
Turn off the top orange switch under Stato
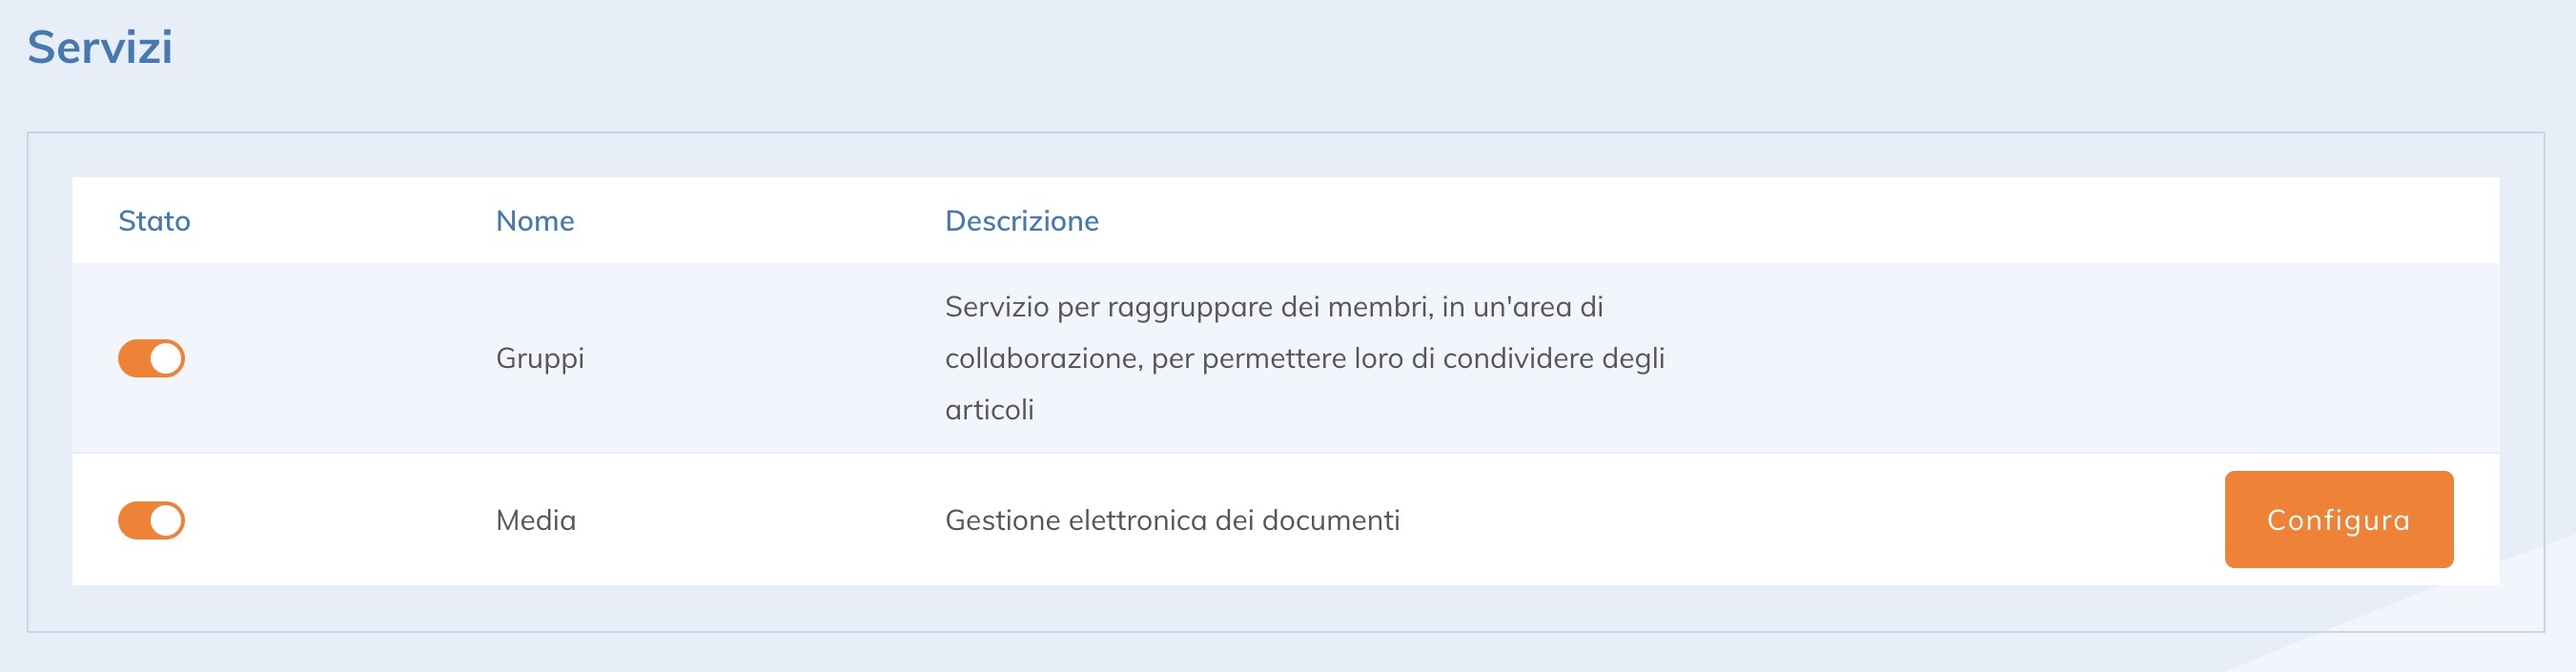[152, 359]
